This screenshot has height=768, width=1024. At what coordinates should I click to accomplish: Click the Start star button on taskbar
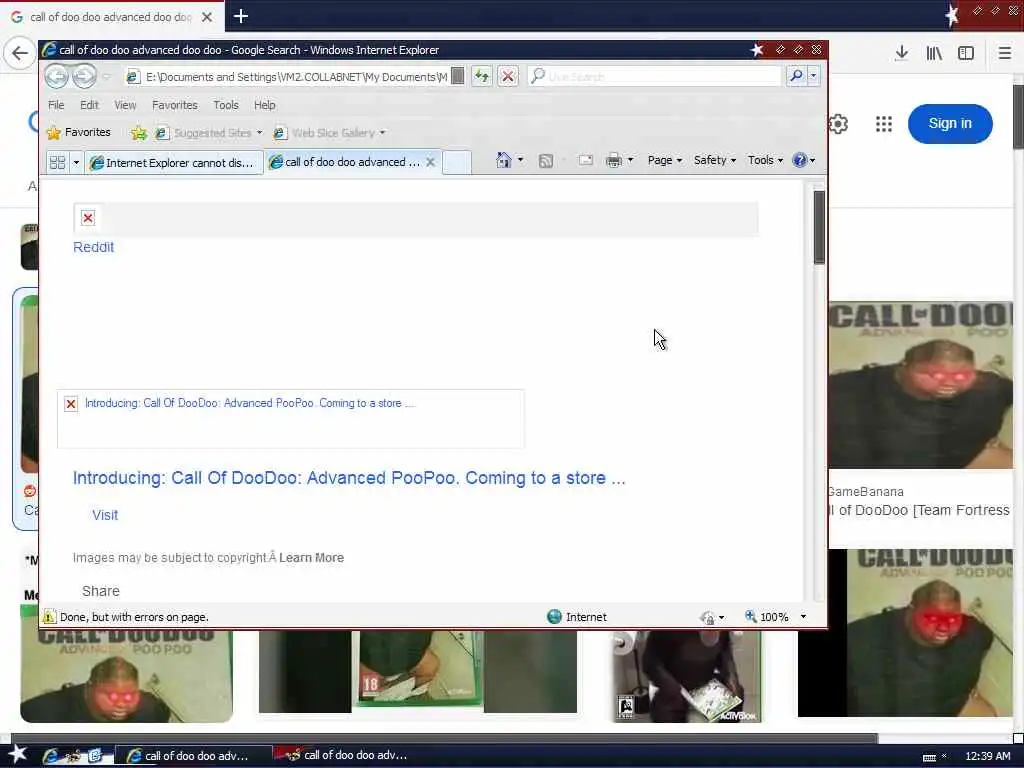(18, 754)
